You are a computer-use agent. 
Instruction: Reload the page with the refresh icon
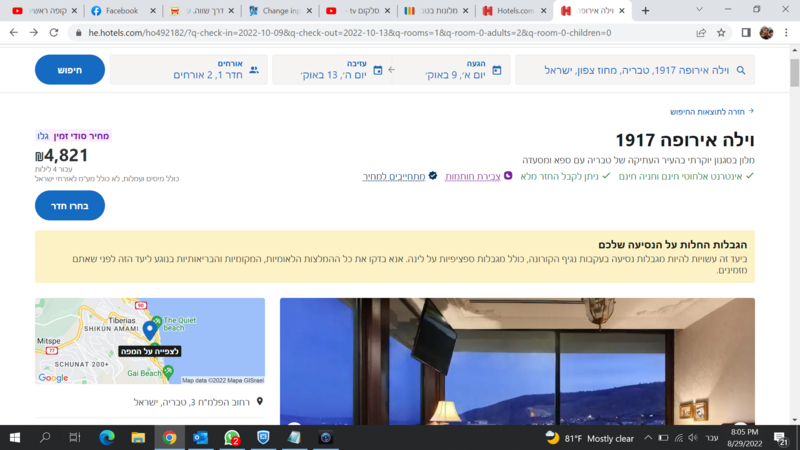(54, 33)
